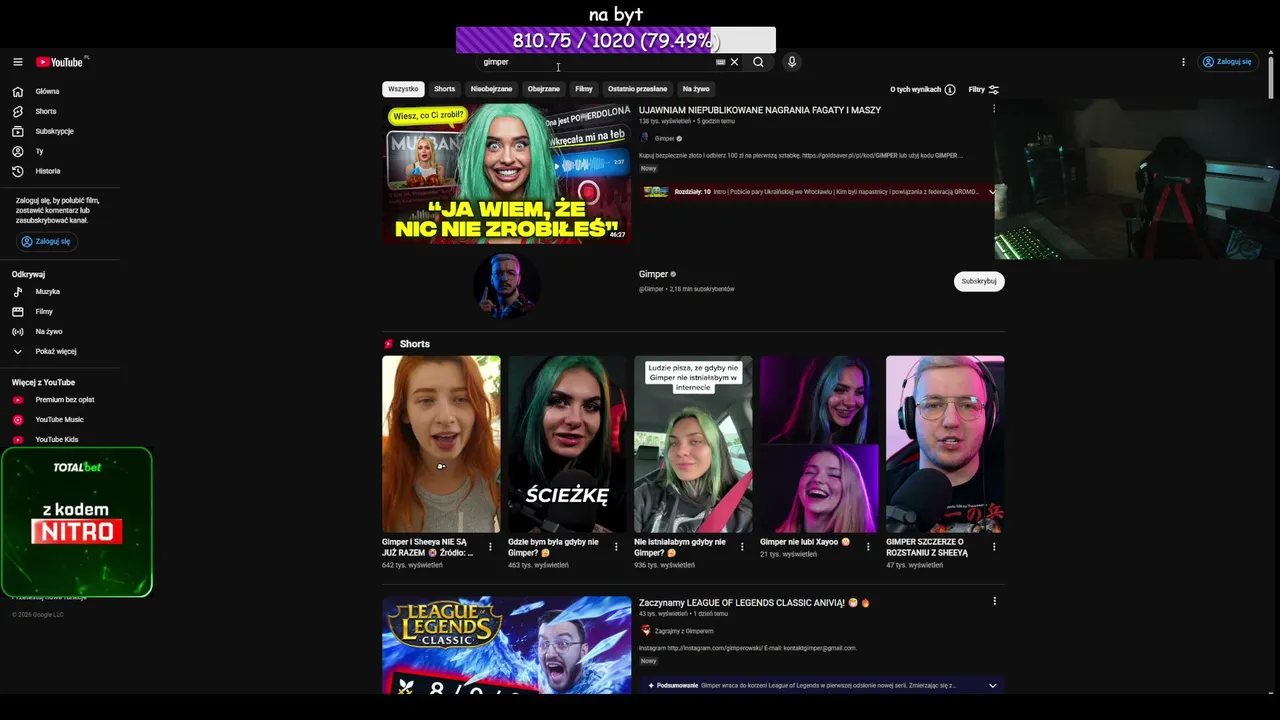1280x720 pixels.
Task: Open title Zaczynamy LEAGUE OF LEGENDS CLASSIC ANIVIA!
Action: (x=755, y=603)
